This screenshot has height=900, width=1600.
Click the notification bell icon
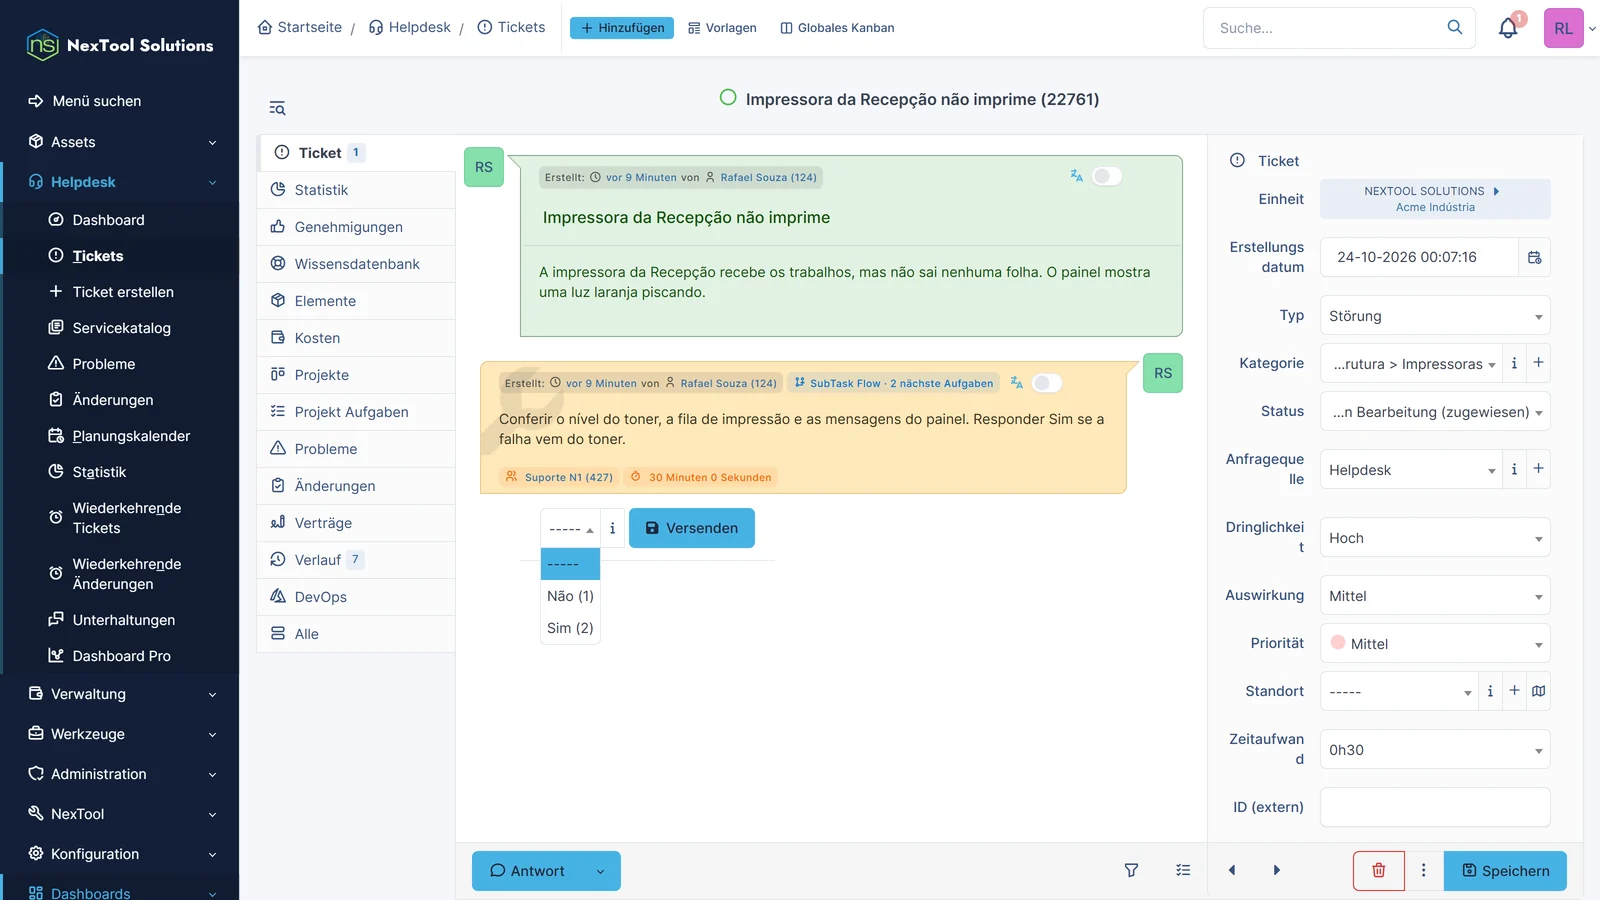click(1508, 28)
